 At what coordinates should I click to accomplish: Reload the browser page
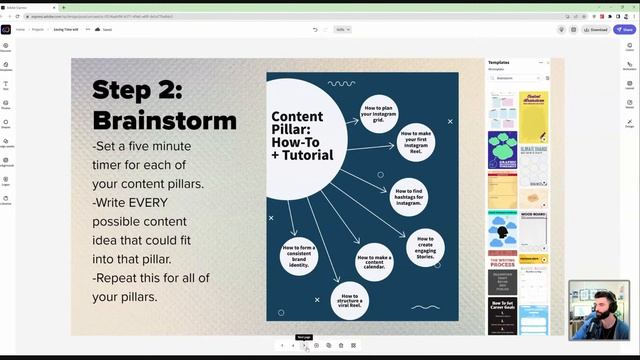(x=18, y=16)
